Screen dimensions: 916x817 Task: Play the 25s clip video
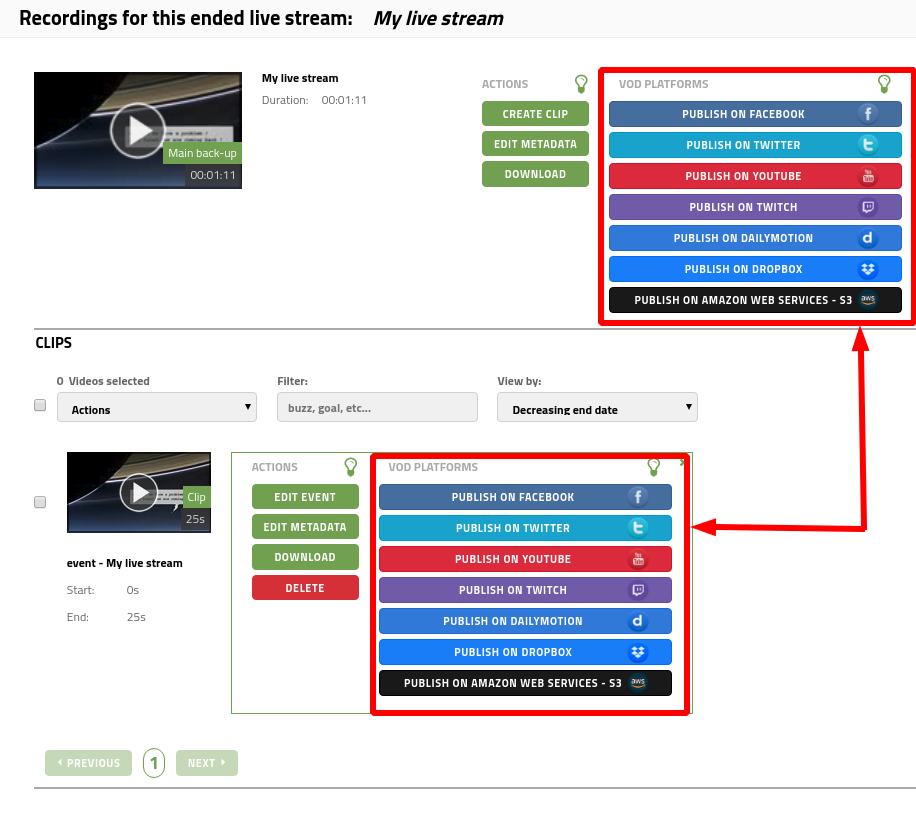(x=138, y=492)
